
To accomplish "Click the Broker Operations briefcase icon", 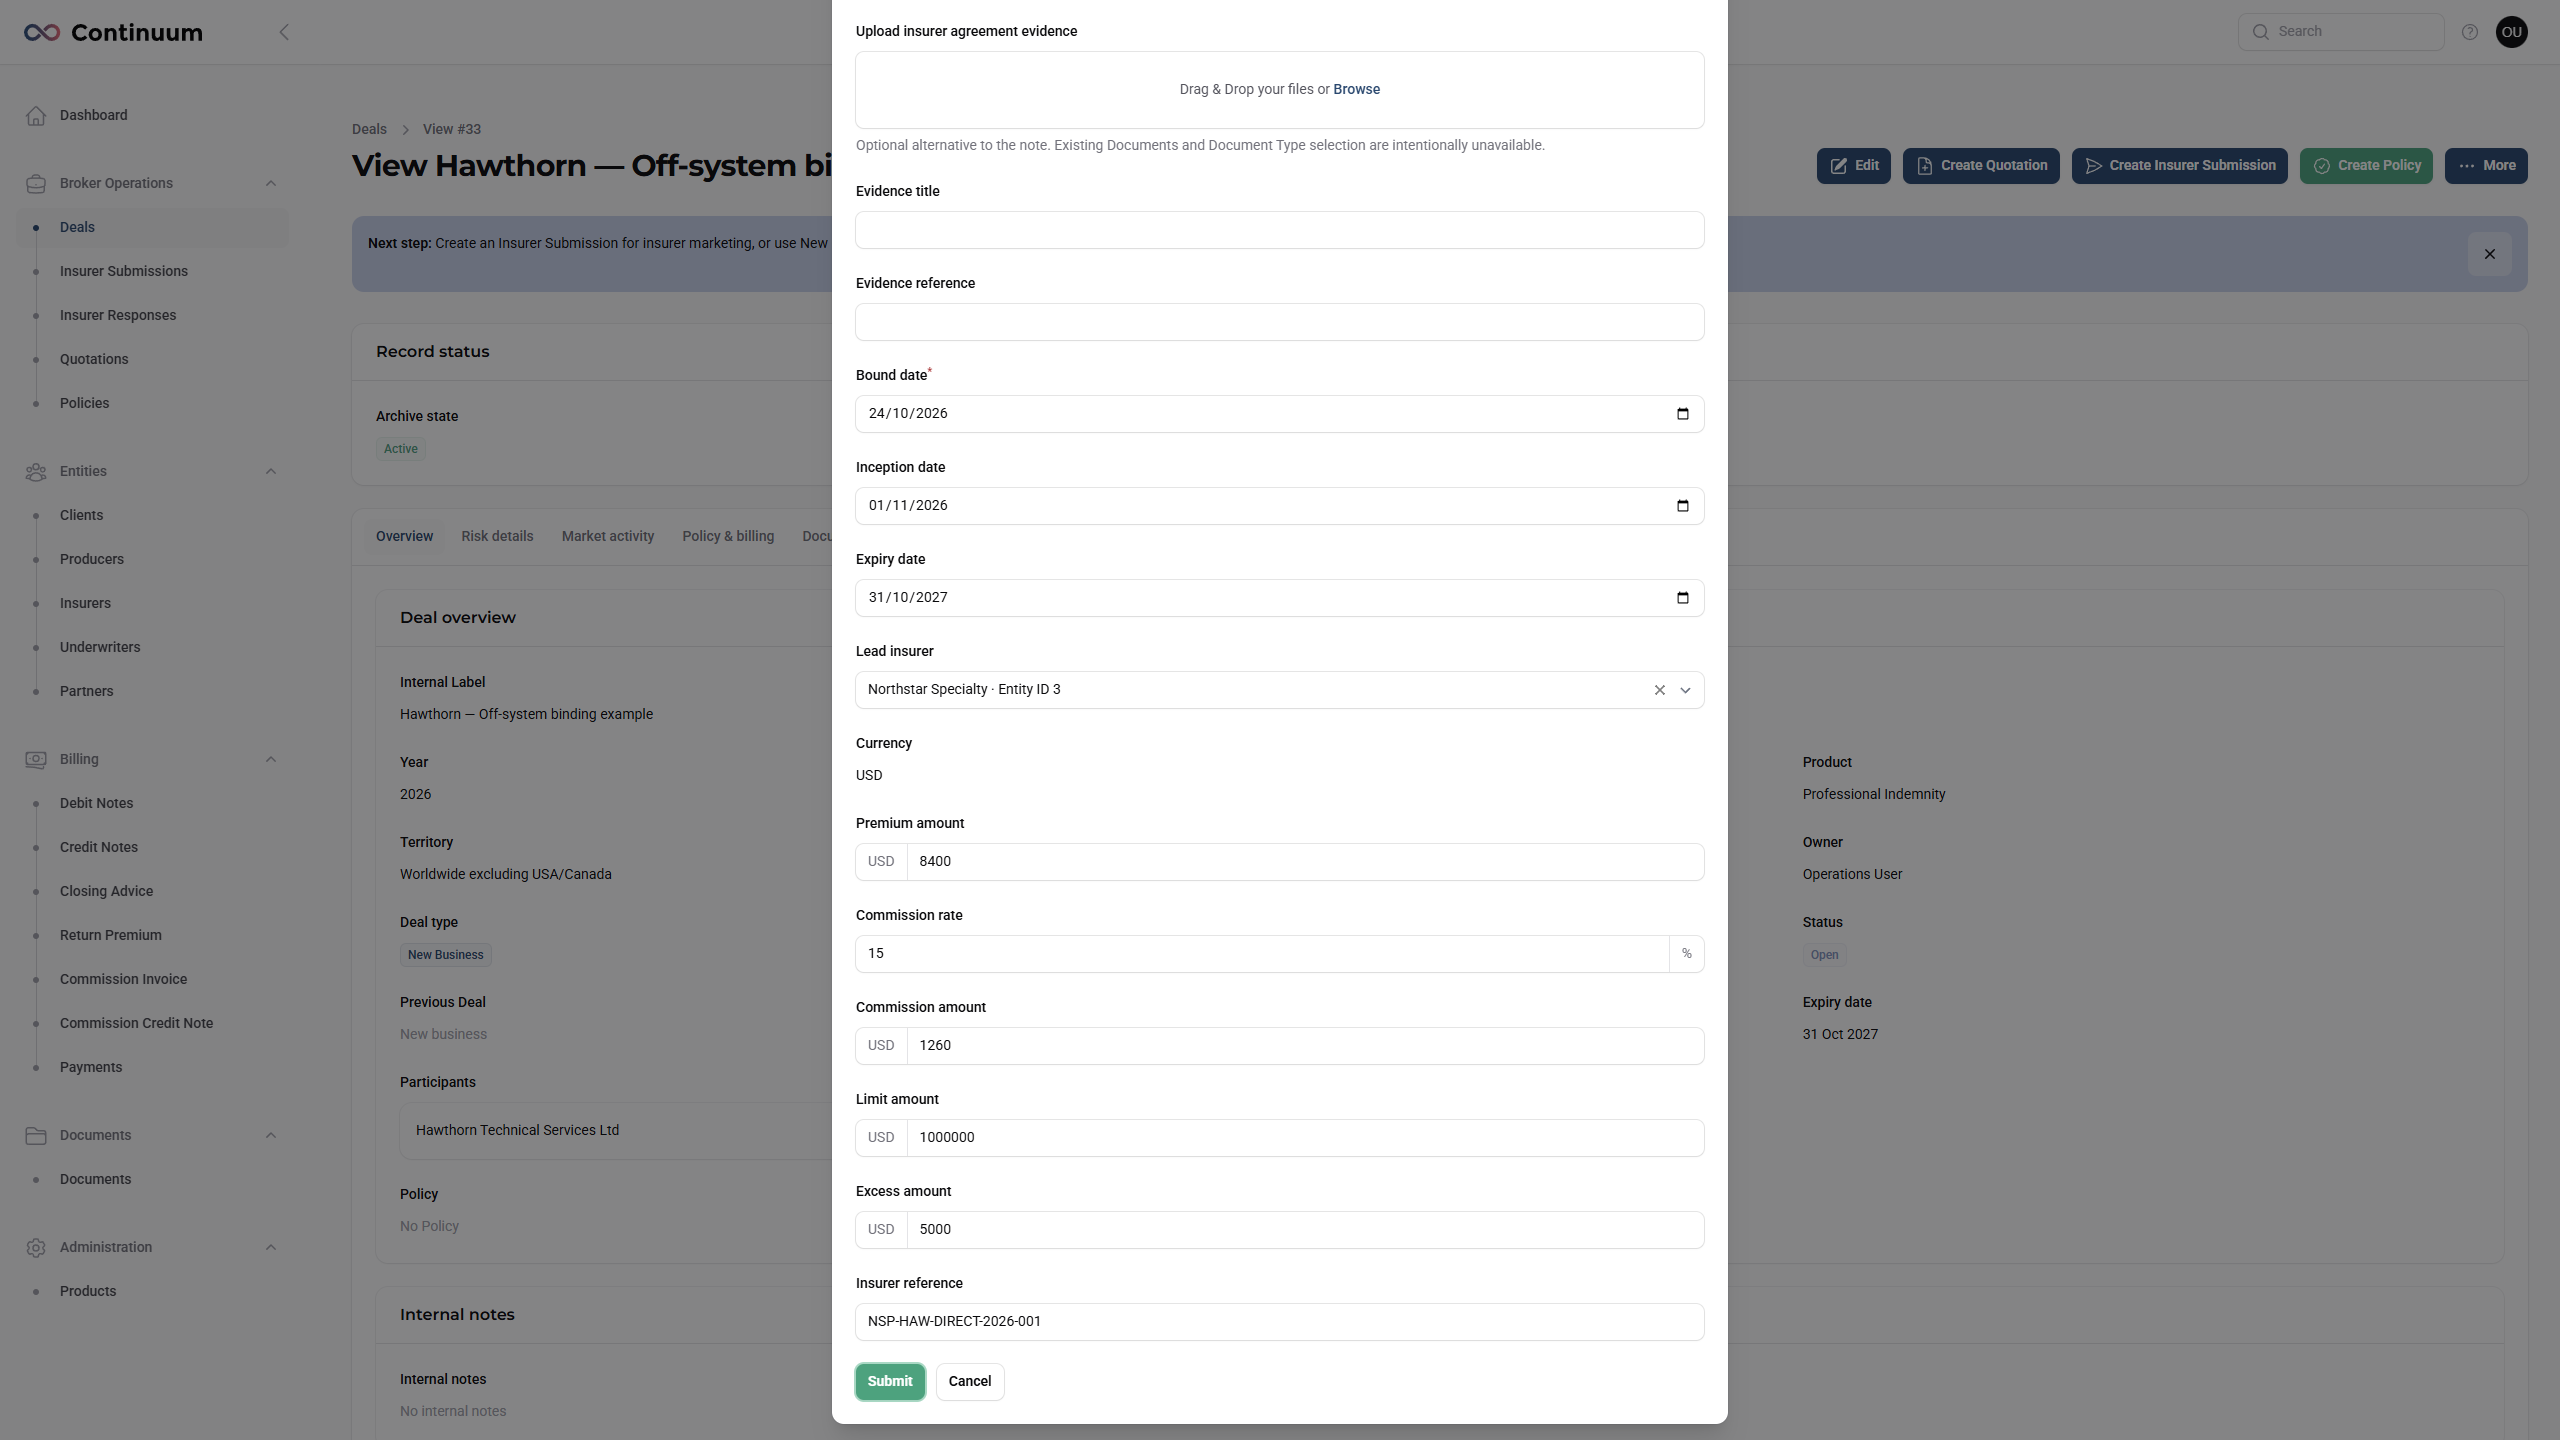I will [36, 184].
